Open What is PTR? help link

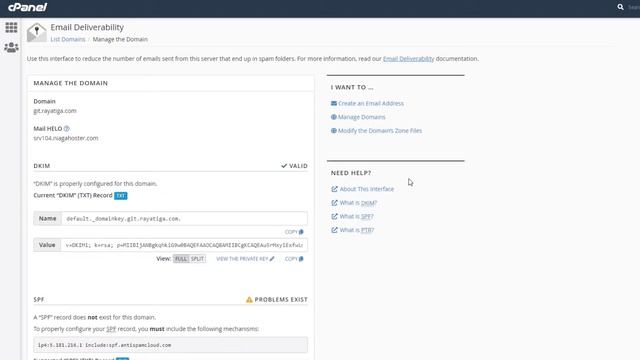tap(353, 230)
